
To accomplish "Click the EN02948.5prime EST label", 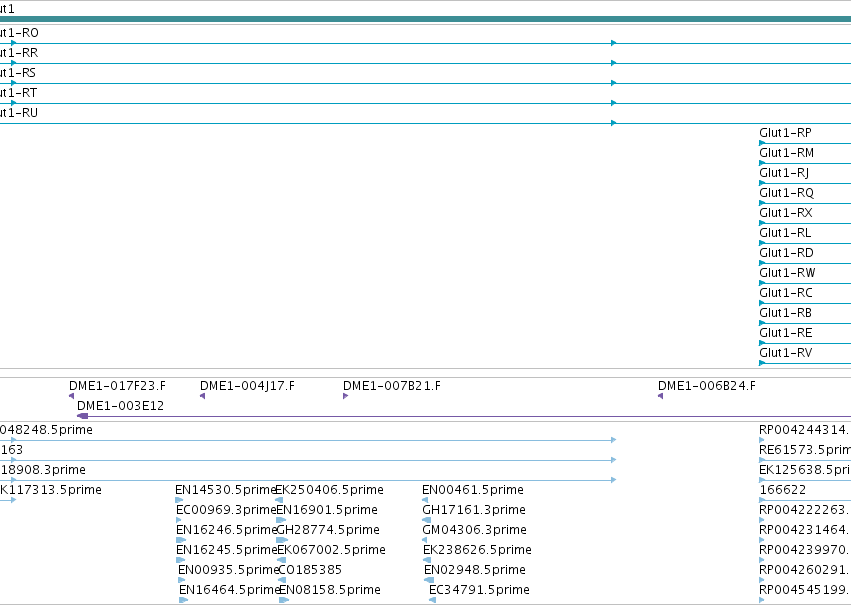I will click(x=475, y=570).
